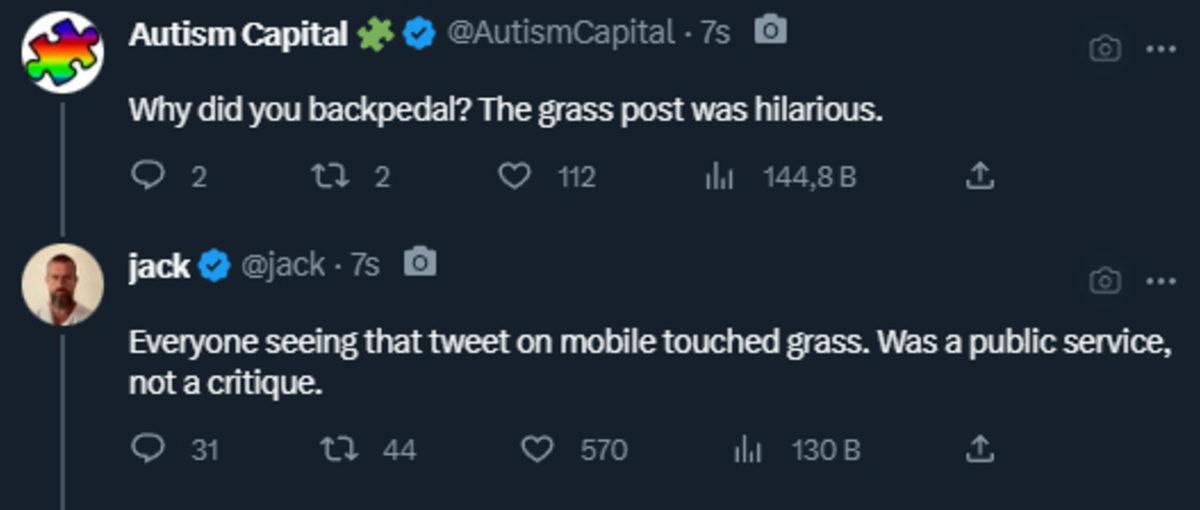
Task: Reply to Autism Capital's tweet
Action: coord(148,177)
